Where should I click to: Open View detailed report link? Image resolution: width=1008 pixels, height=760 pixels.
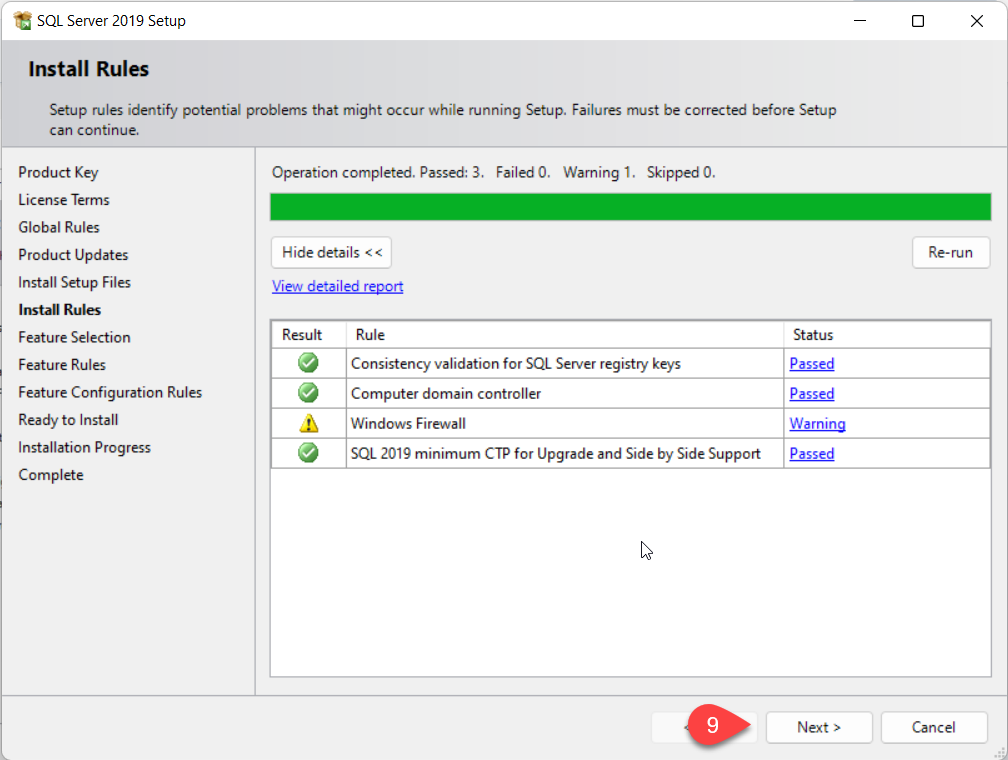338,286
